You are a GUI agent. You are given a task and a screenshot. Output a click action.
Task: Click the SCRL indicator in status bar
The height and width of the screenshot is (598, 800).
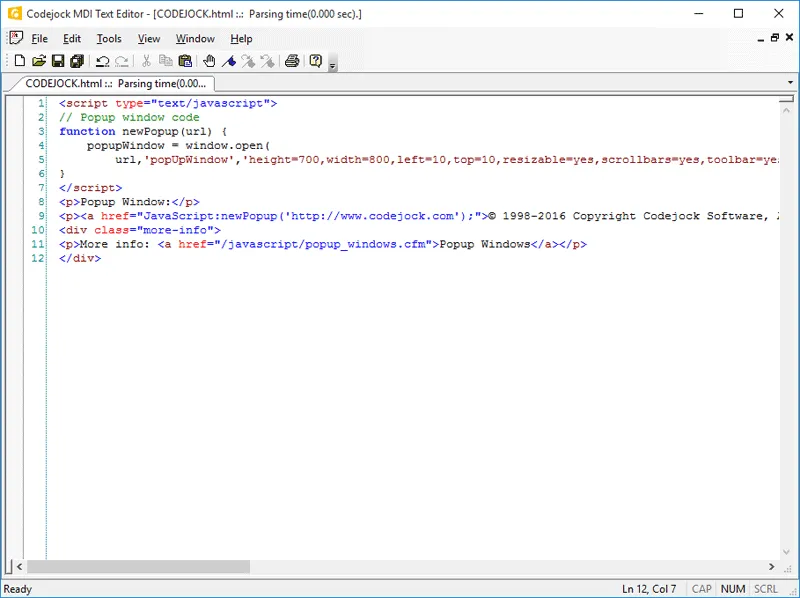point(766,589)
